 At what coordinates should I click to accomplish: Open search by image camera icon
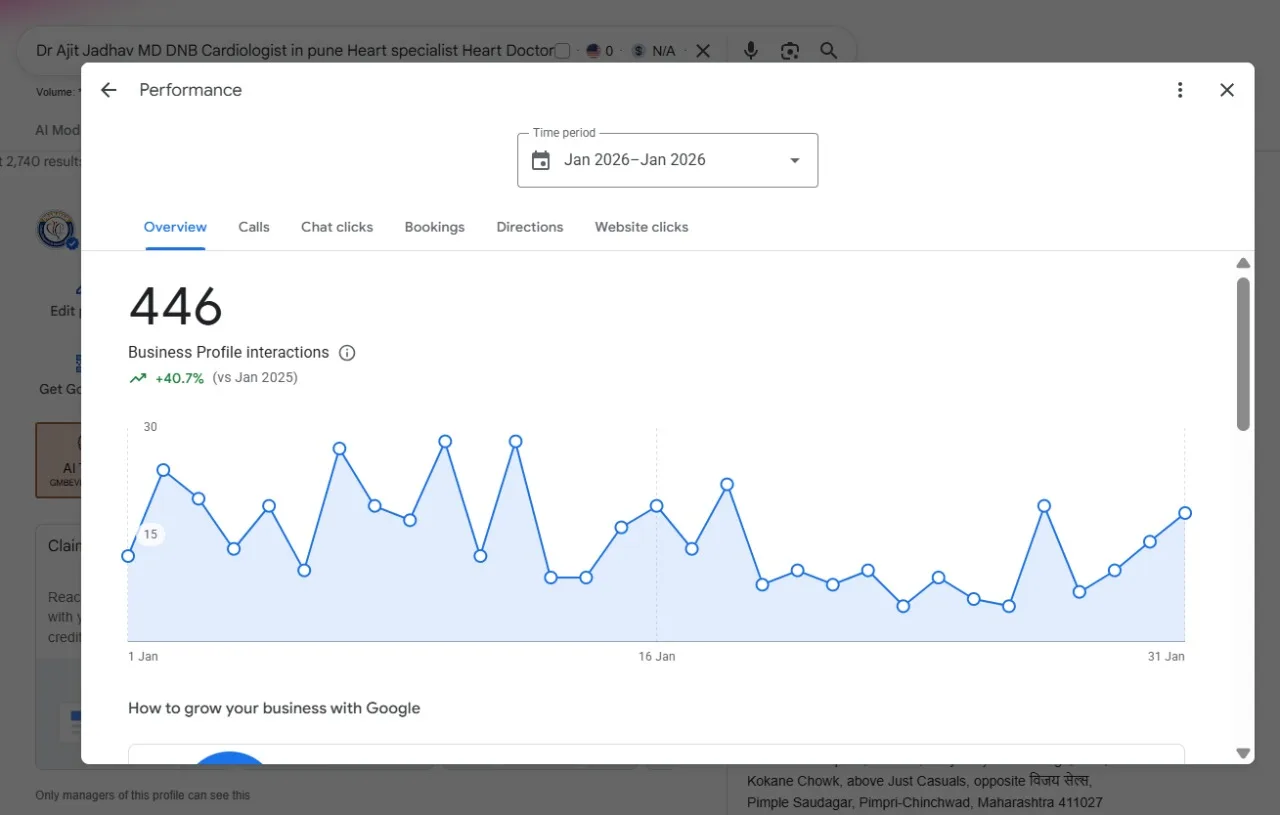[x=790, y=50]
